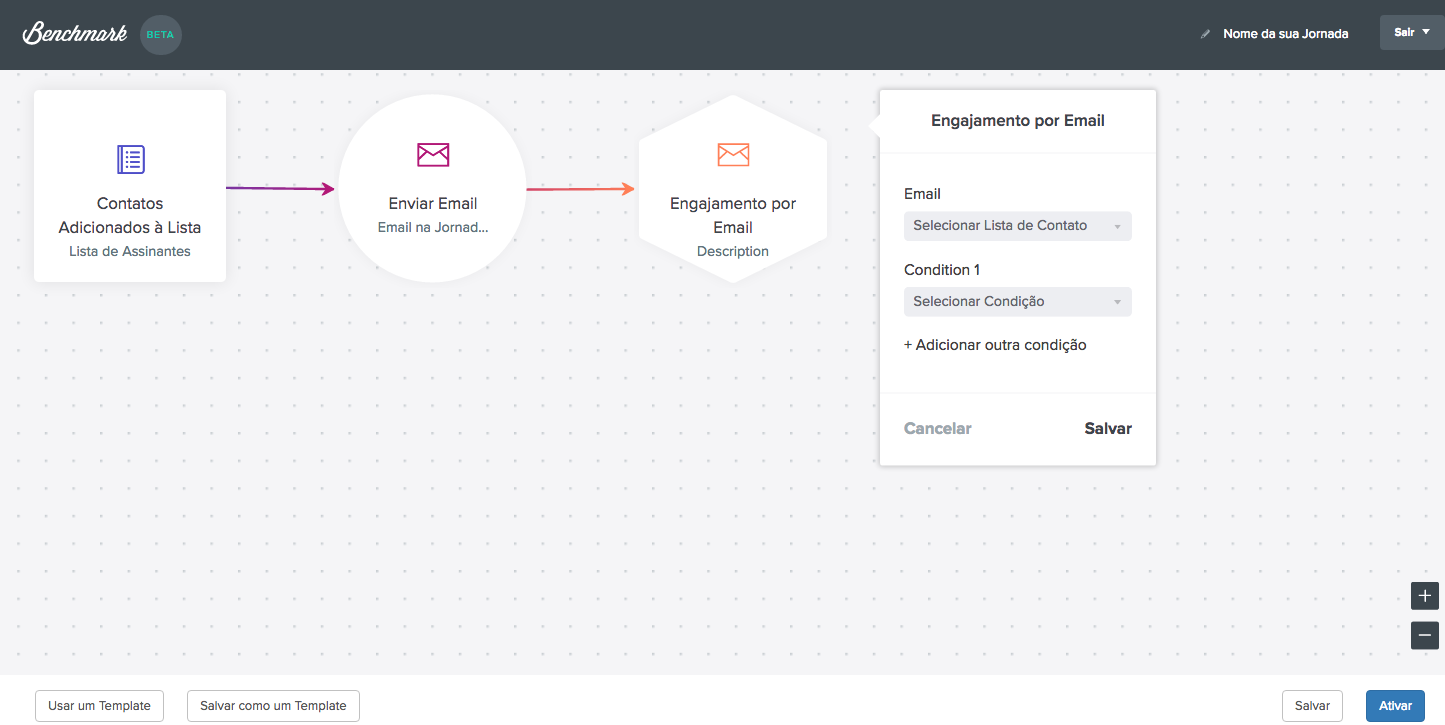Open the Selecionar Lista de Contato dropdown
The image size is (1445, 725).
pyautogui.click(x=1017, y=226)
